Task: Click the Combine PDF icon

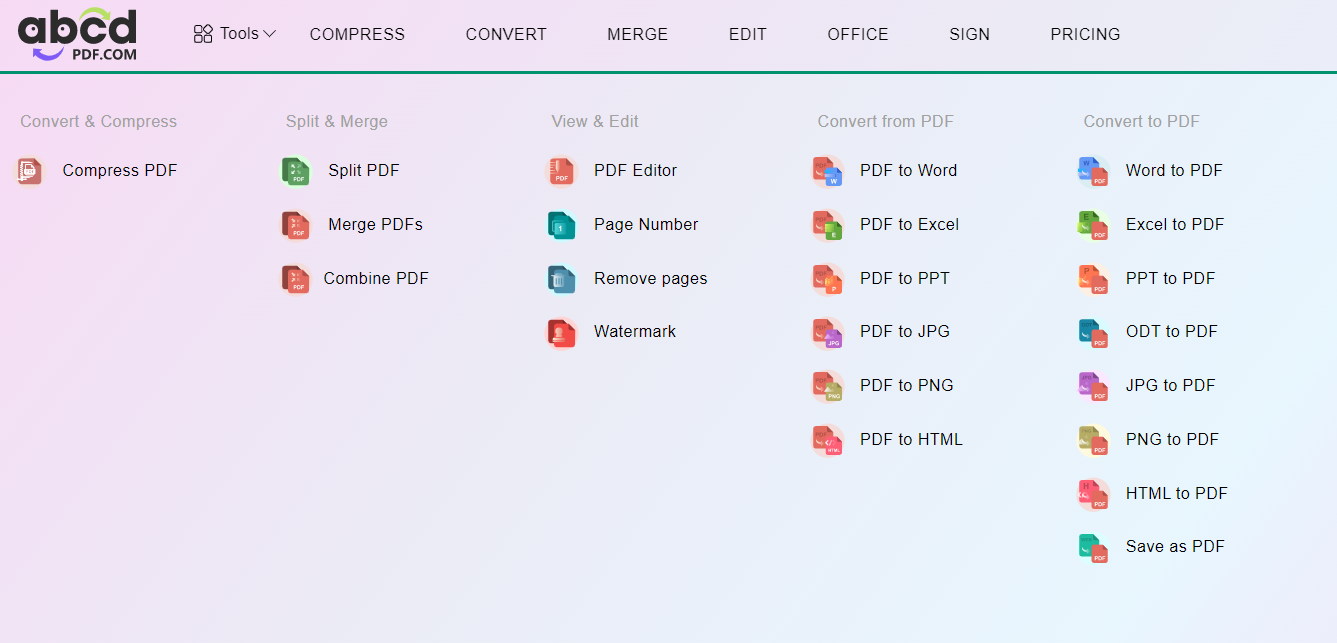Action: point(295,279)
